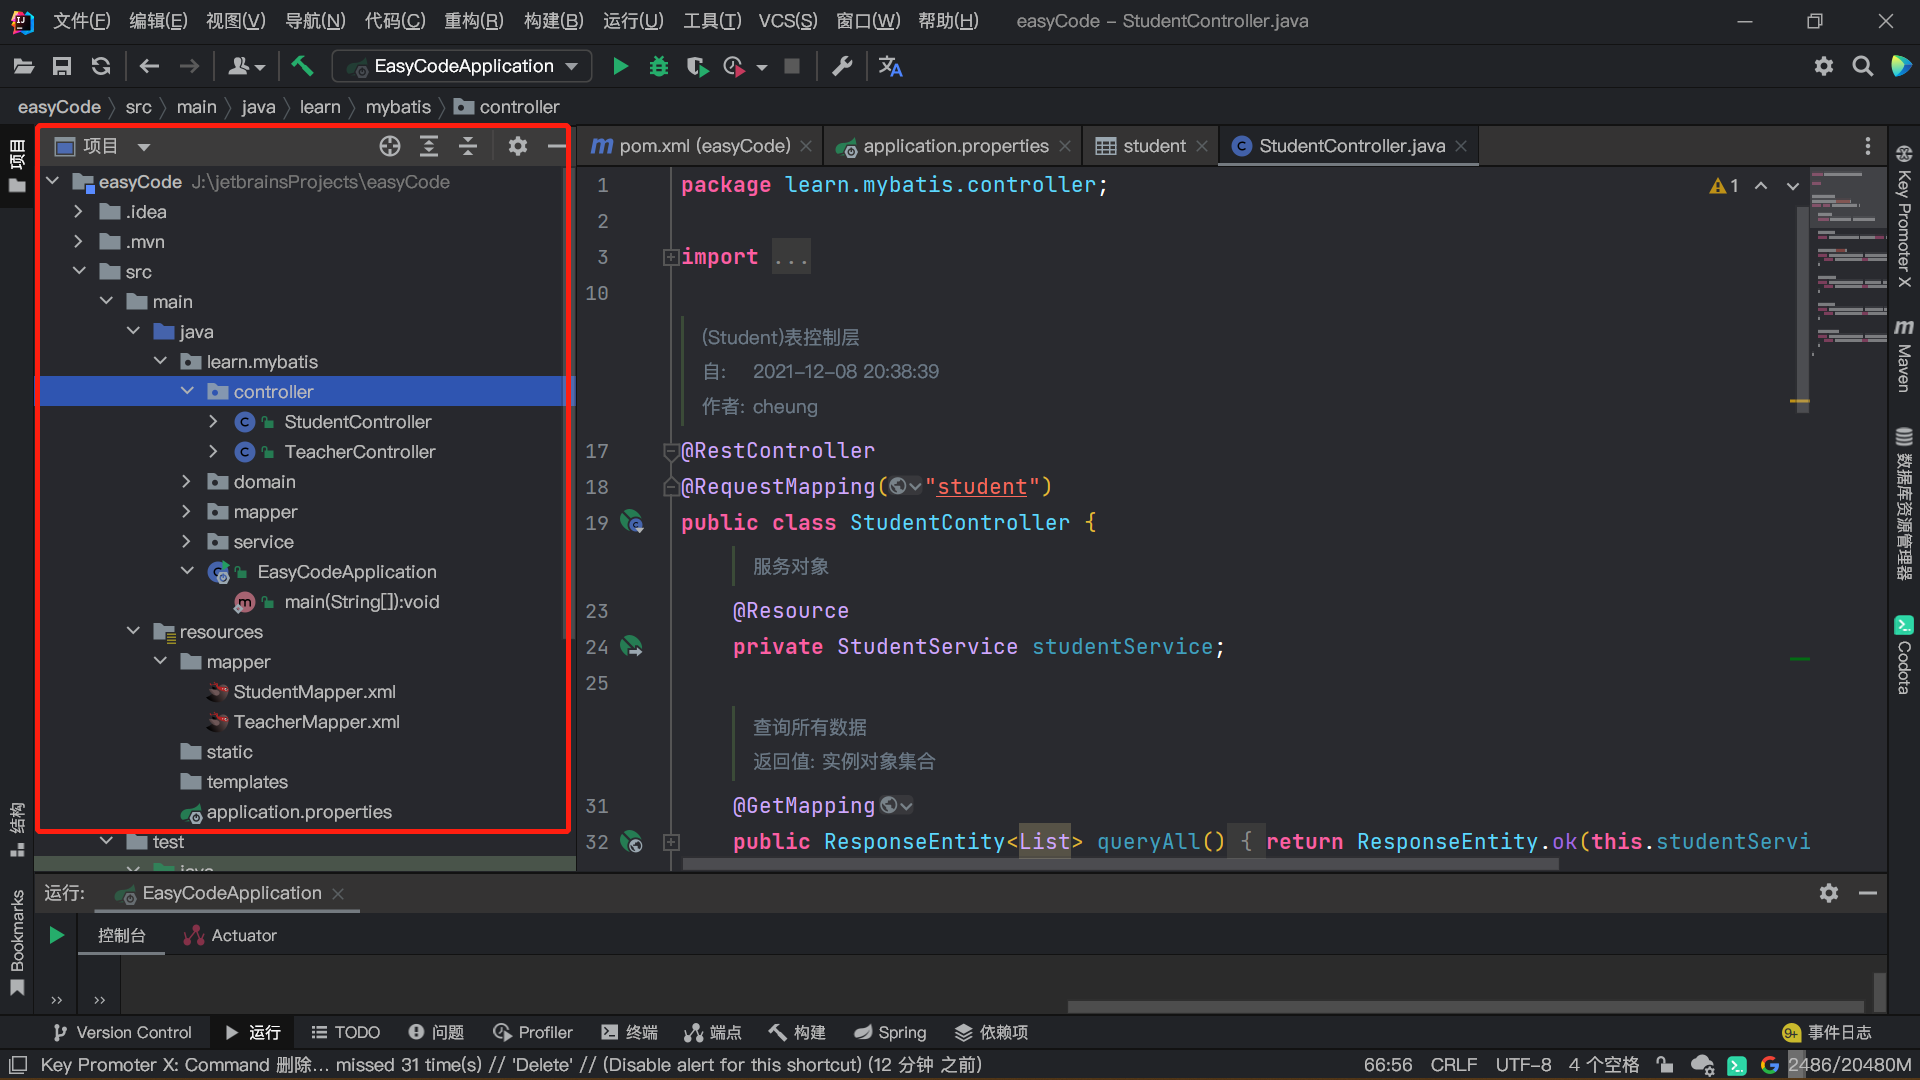This screenshot has height=1080, width=1920.
Task: Open the Project panel settings gear
Action: click(518, 146)
